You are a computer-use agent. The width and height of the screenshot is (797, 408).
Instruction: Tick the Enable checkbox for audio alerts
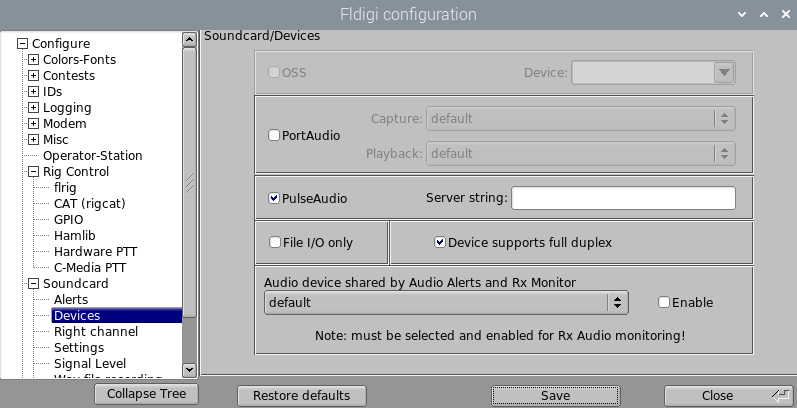(664, 302)
